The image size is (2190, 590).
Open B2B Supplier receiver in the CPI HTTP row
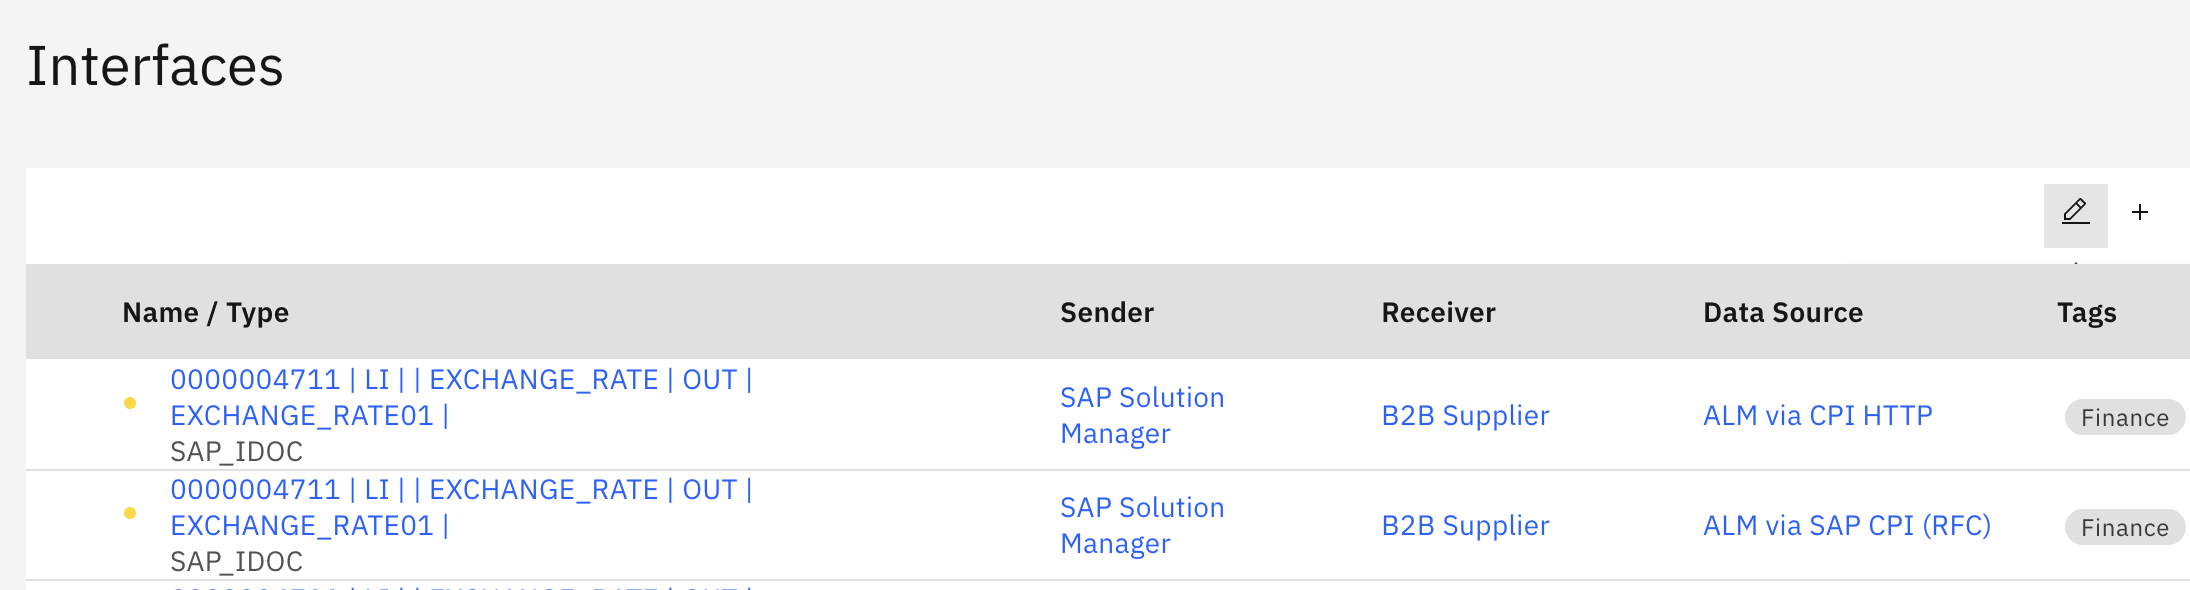tap(1465, 416)
